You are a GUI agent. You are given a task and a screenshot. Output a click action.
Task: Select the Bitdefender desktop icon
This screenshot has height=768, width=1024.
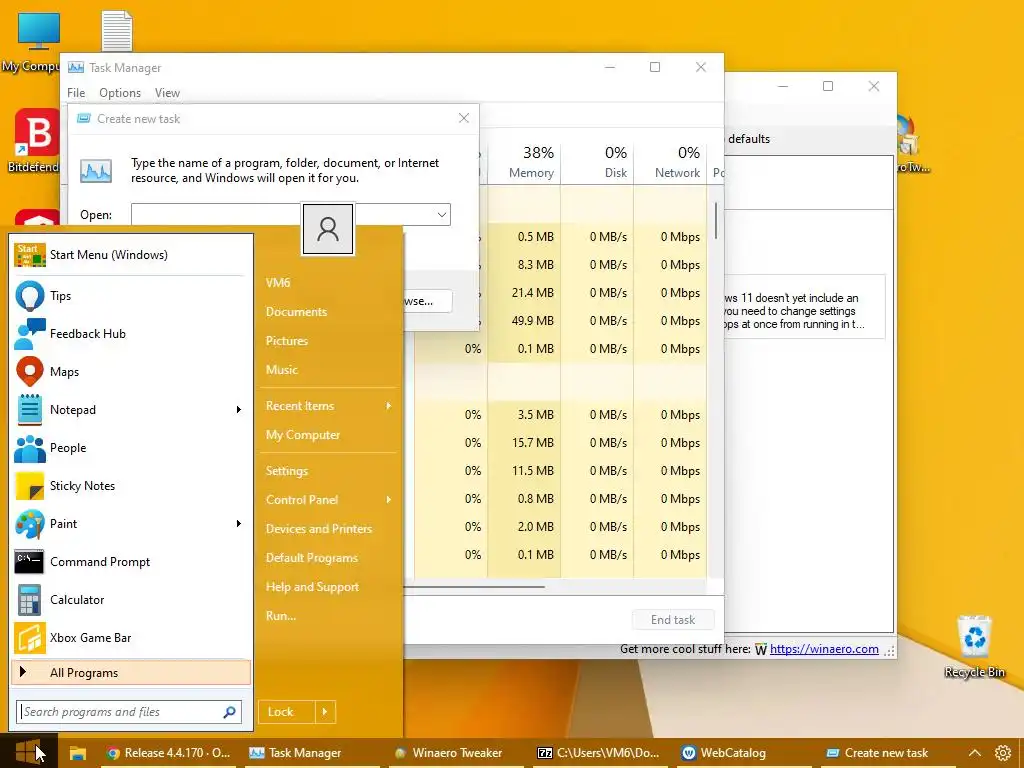tap(36, 142)
